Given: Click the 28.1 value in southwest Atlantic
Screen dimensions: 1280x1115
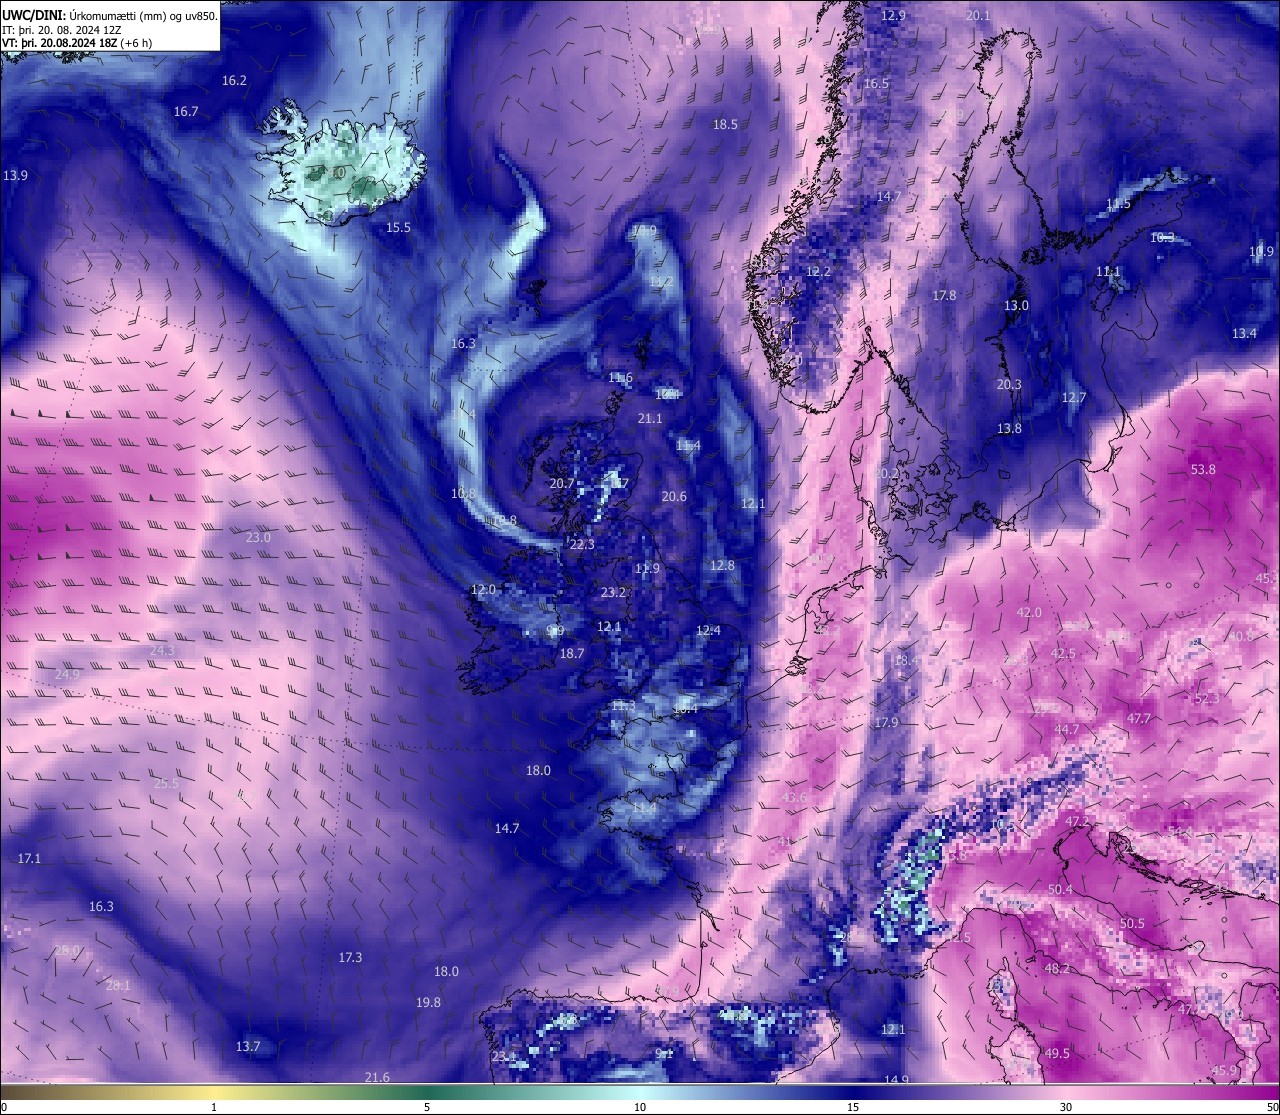Looking at the screenshot, I should [118, 985].
